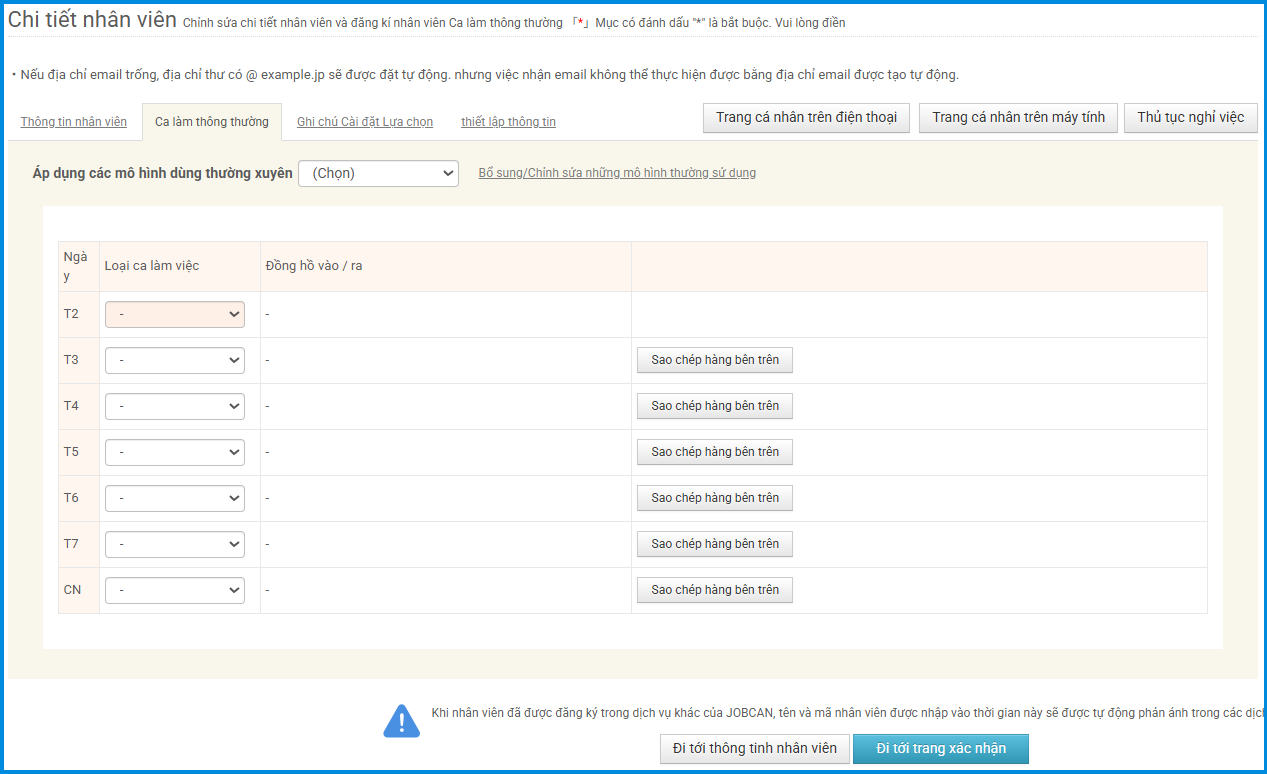Select the Ca làm thông thường tab
1267x774 pixels.
coord(212,122)
